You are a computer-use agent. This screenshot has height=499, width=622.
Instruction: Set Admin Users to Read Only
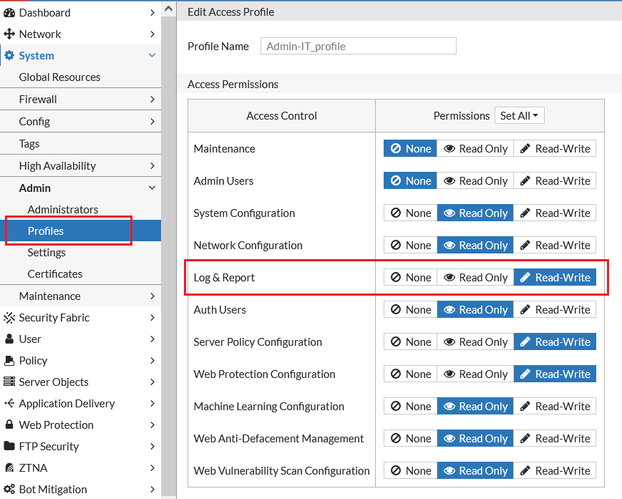[475, 181]
